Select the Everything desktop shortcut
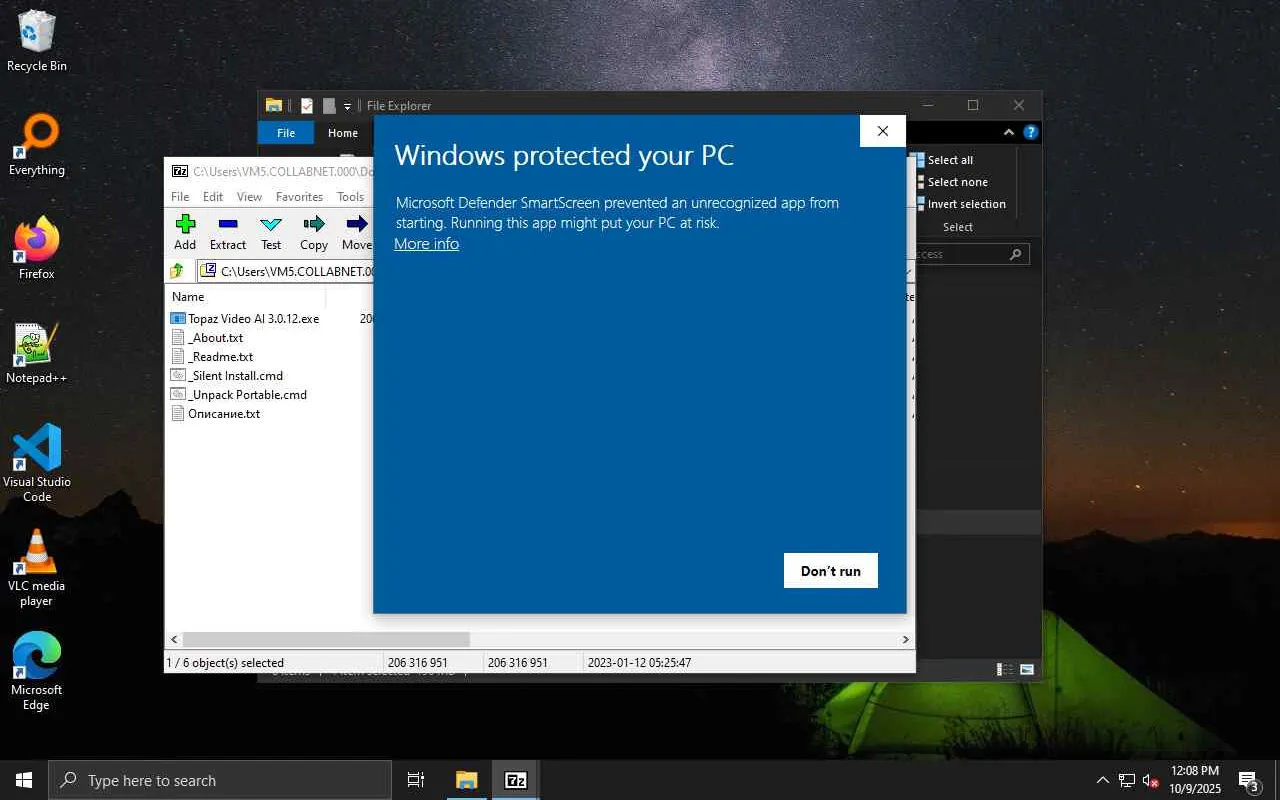 point(37,145)
